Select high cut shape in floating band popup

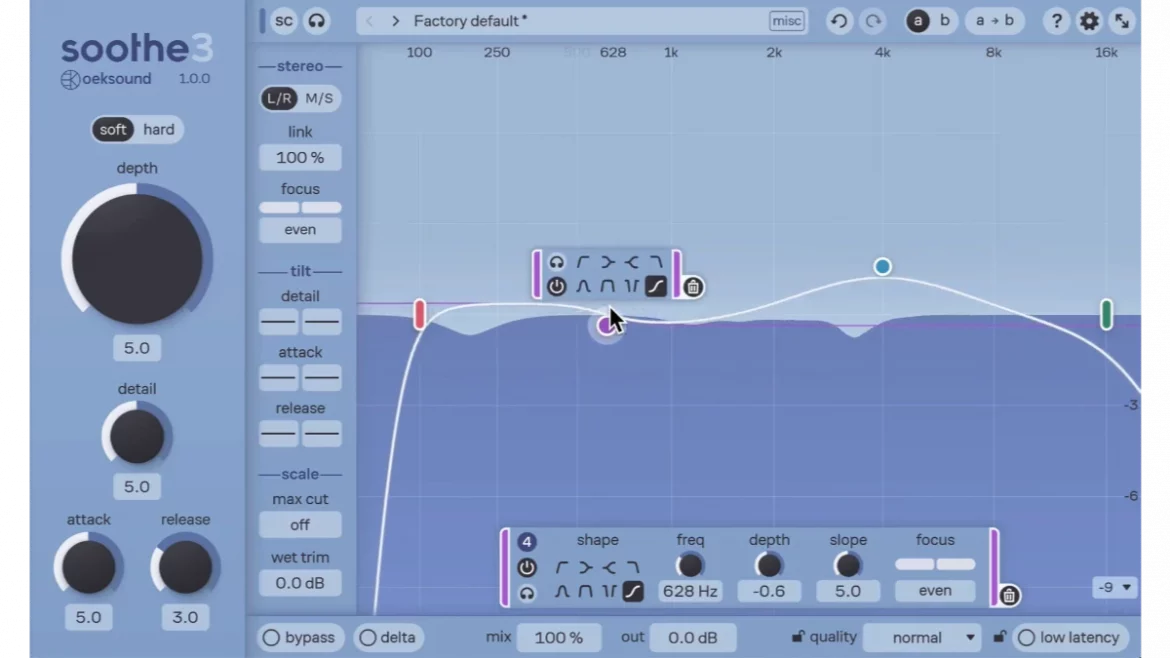tap(656, 262)
